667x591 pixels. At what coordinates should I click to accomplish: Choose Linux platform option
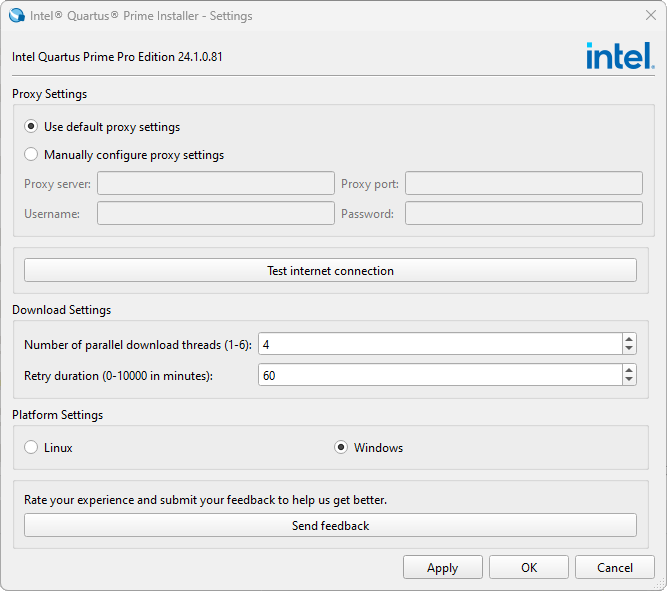pos(31,448)
